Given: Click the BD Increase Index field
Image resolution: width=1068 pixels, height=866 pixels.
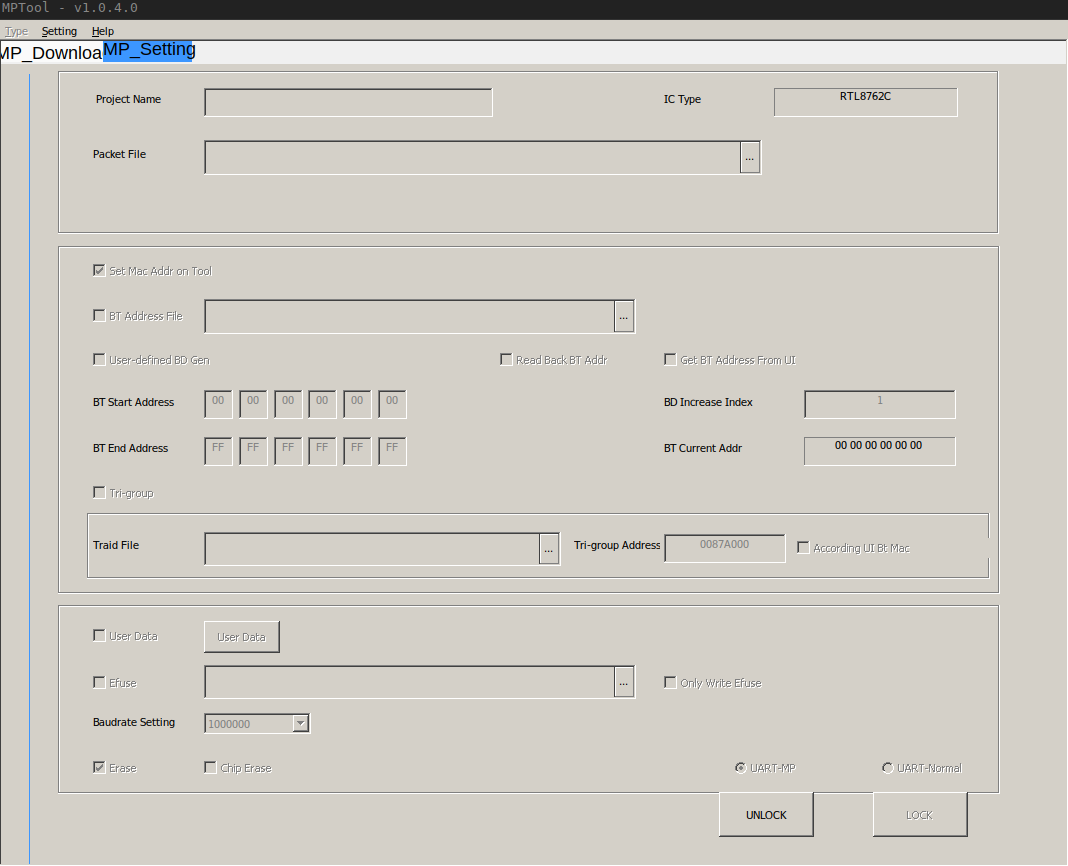Looking at the screenshot, I should 879,404.
